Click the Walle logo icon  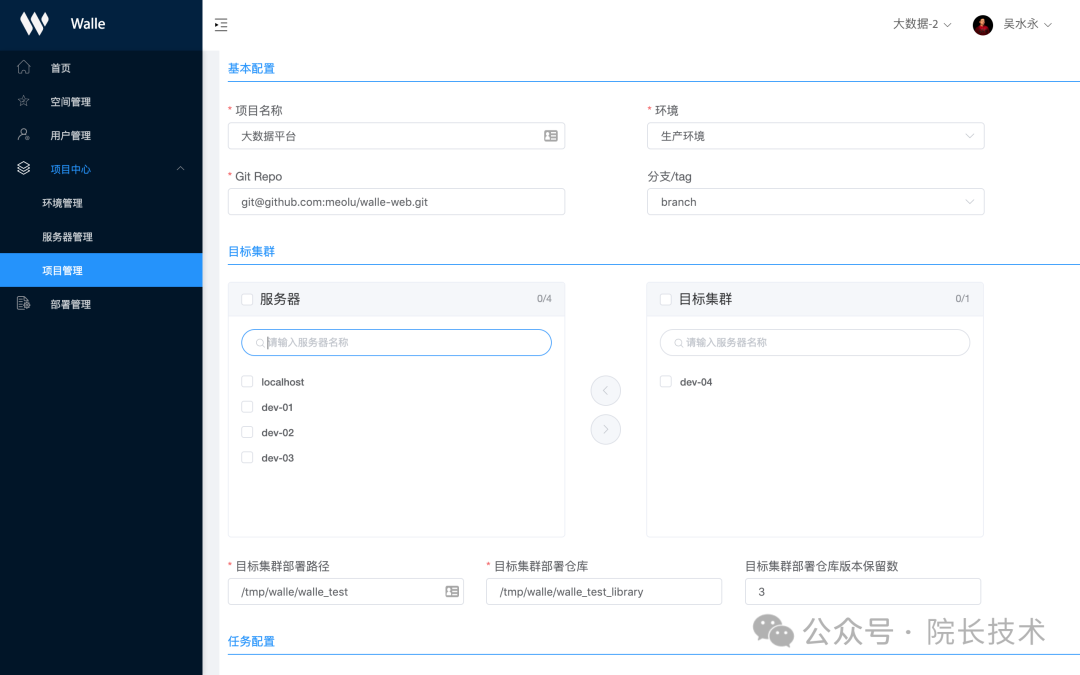[34, 23]
